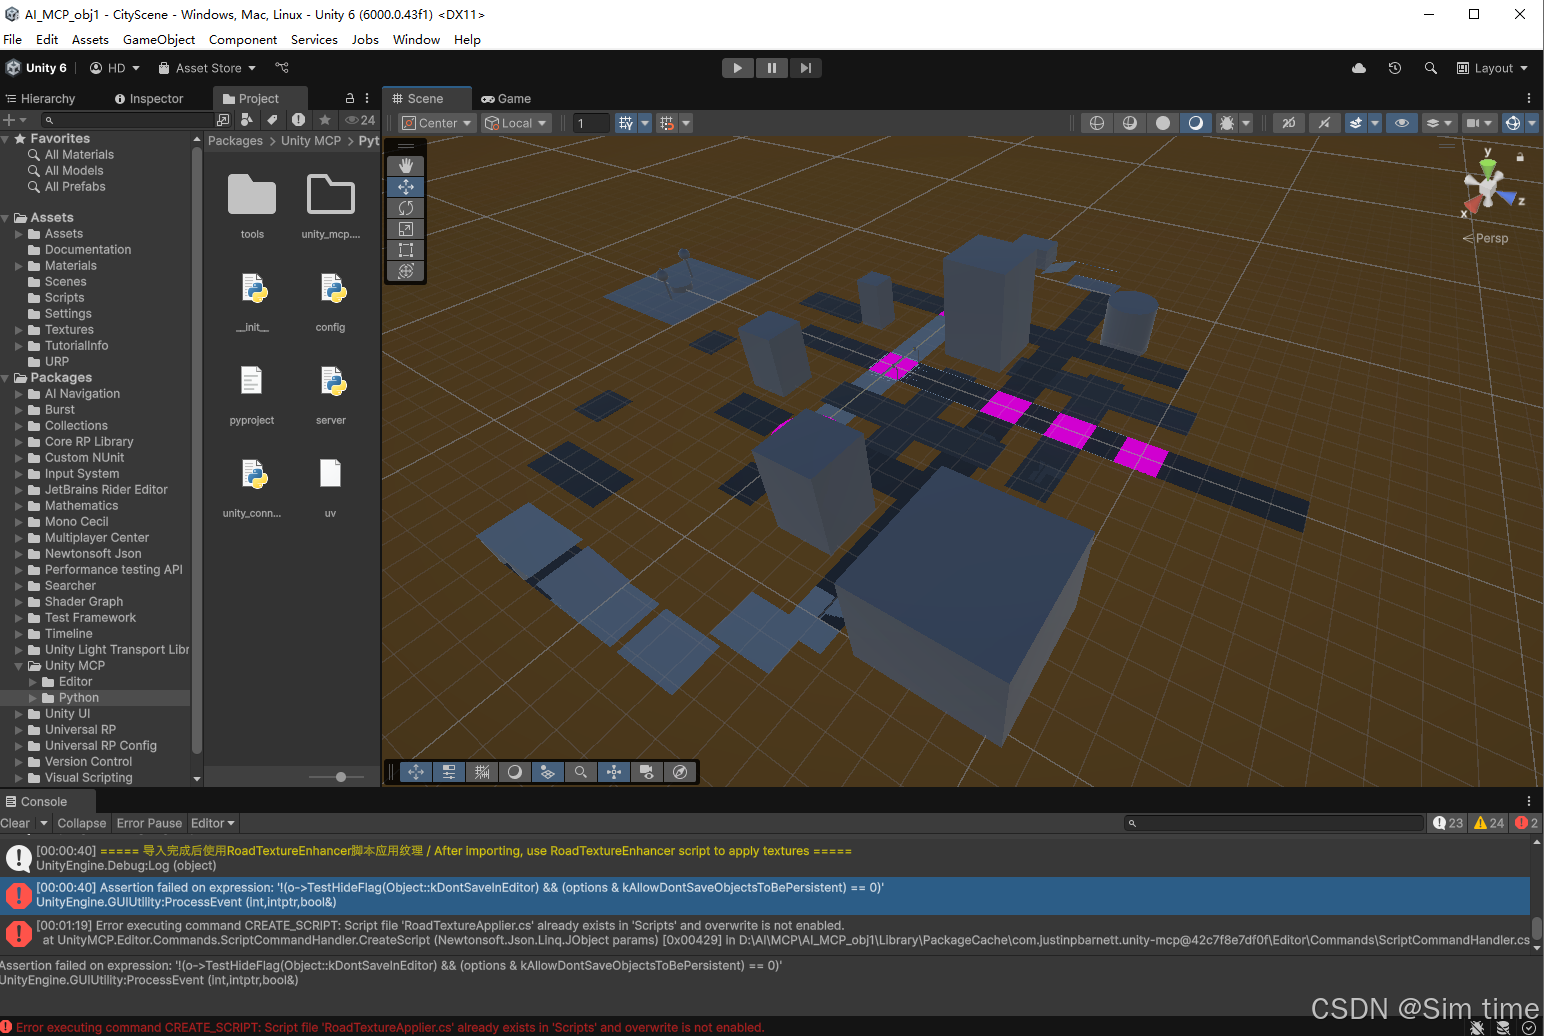The width and height of the screenshot is (1544, 1036).
Task: Click the Play button
Action: click(x=738, y=68)
